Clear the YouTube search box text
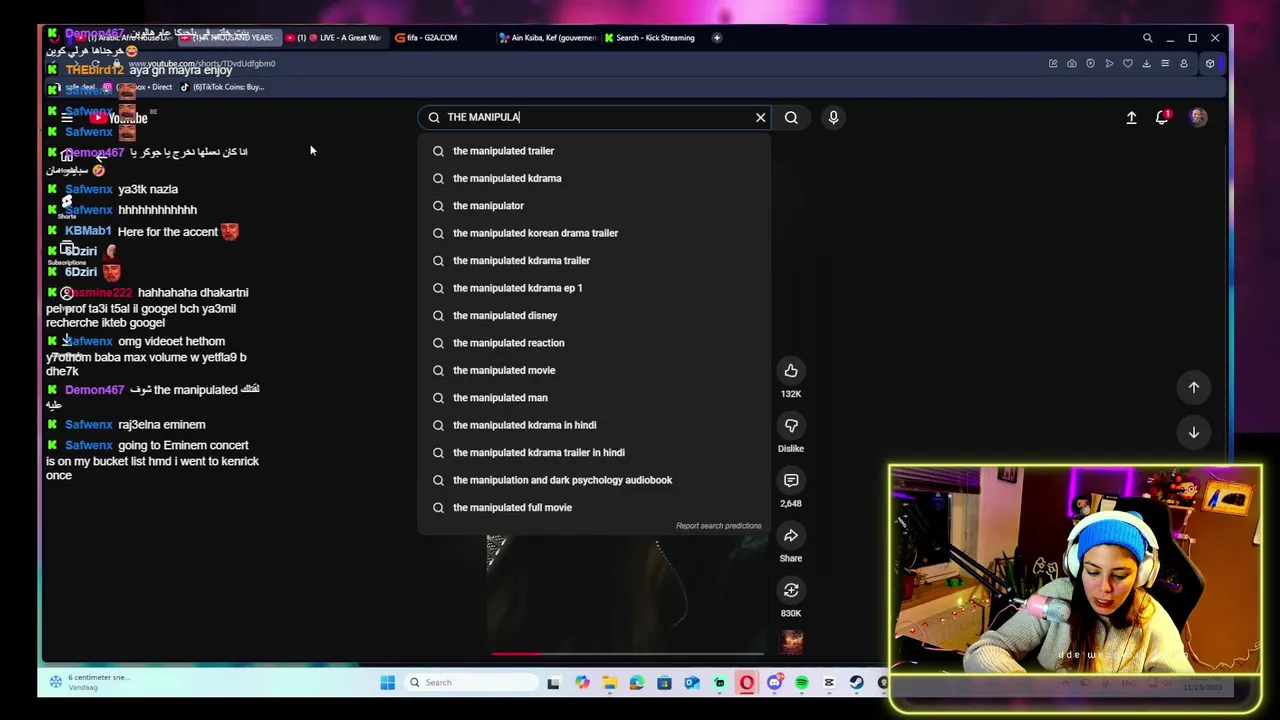The width and height of the screenshot is (1280, 720). pos(760,117)
